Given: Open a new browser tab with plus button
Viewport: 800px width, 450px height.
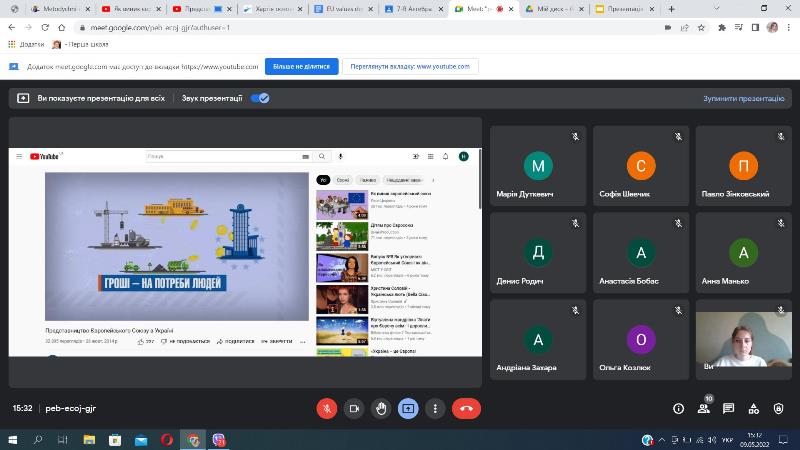Looking at the screenshot, I should coord(670,9).
